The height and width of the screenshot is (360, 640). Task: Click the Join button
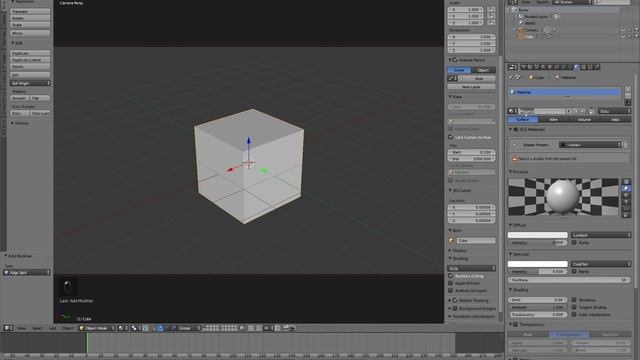pos(30,75)
